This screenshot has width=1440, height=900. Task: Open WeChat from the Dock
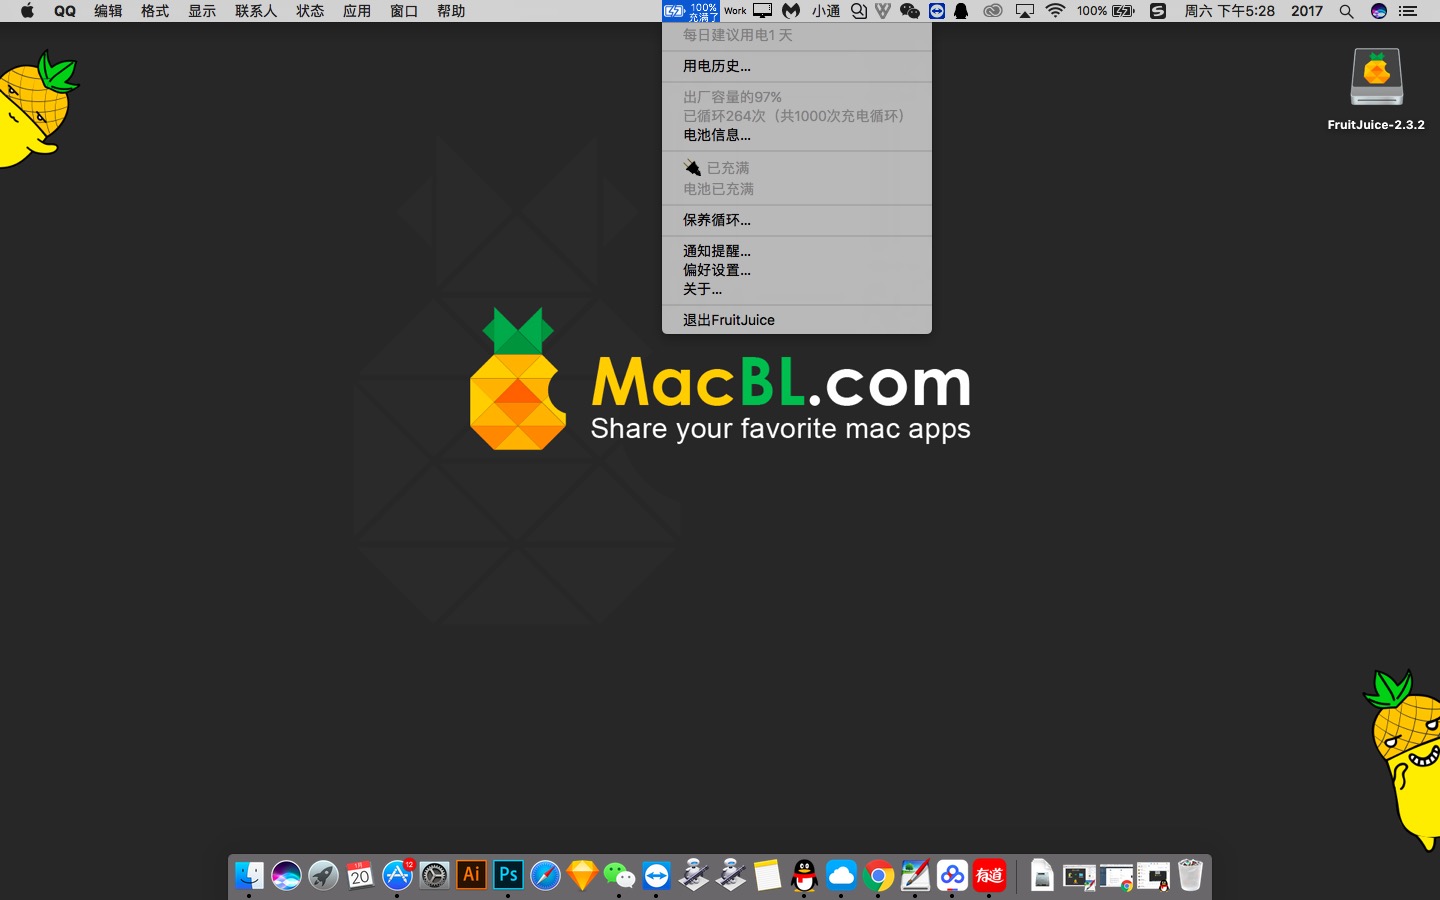[x=619, y=876]
